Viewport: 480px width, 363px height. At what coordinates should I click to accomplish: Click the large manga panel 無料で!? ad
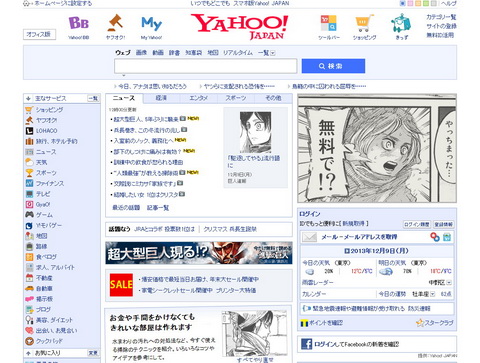(377, 148)
